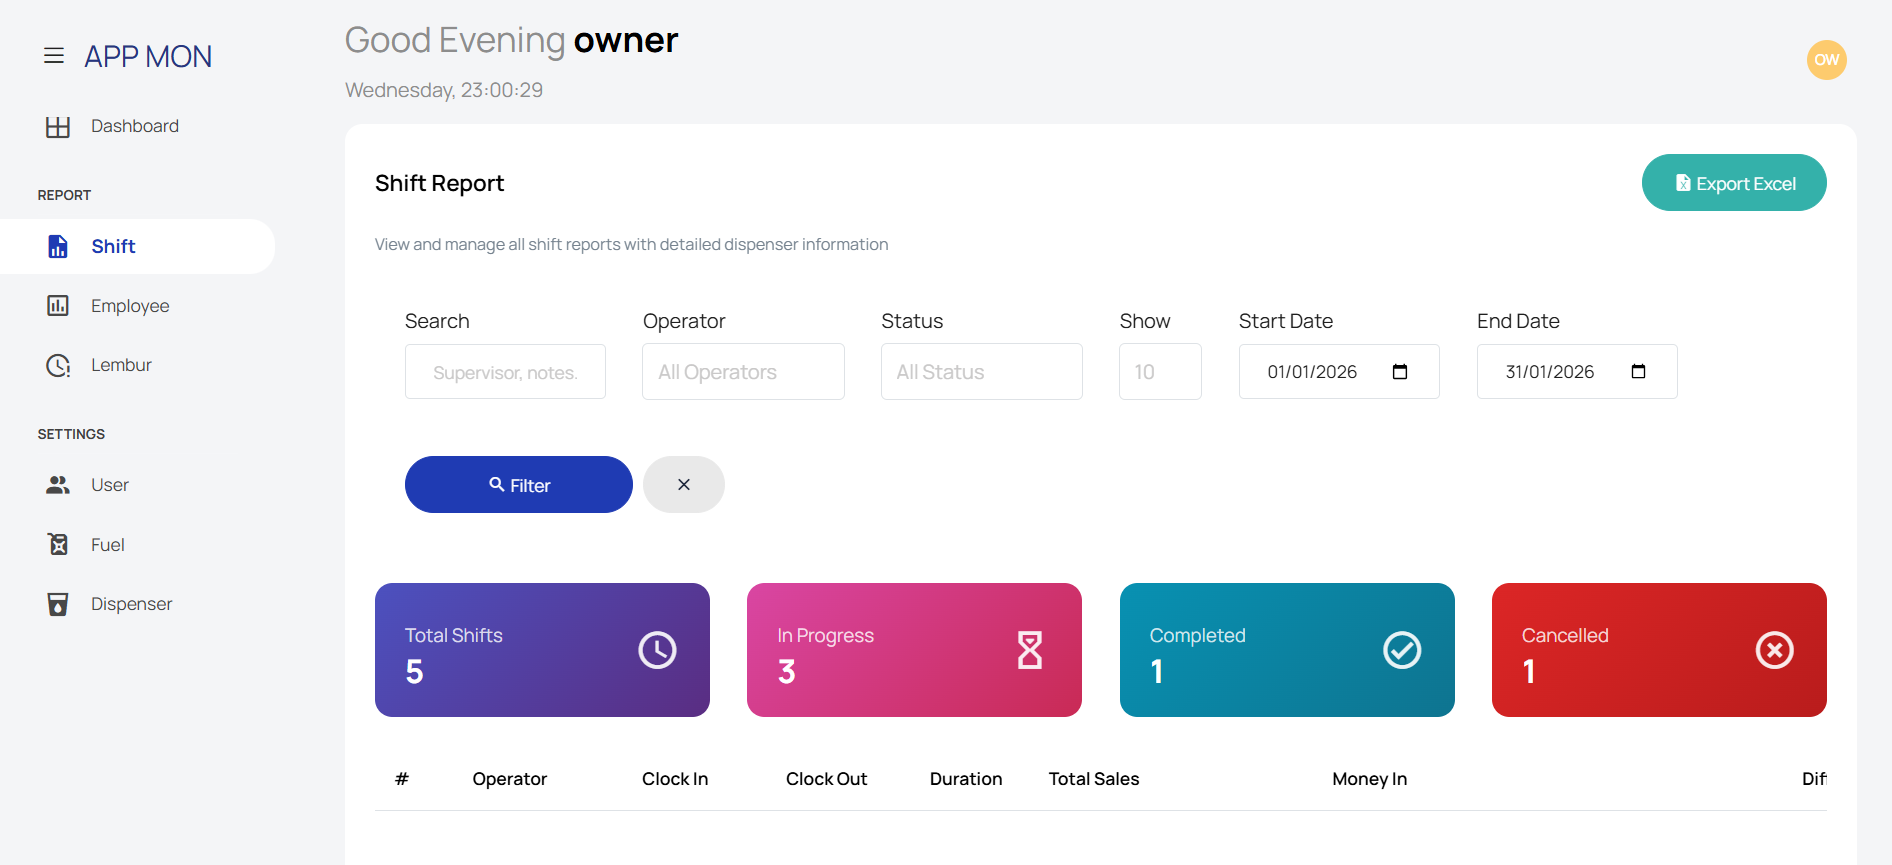This screenshot has height=865, width=1892.
Task: Open the End Date calendar picker
Action: pyautogui.click(x=1637, y=372)
